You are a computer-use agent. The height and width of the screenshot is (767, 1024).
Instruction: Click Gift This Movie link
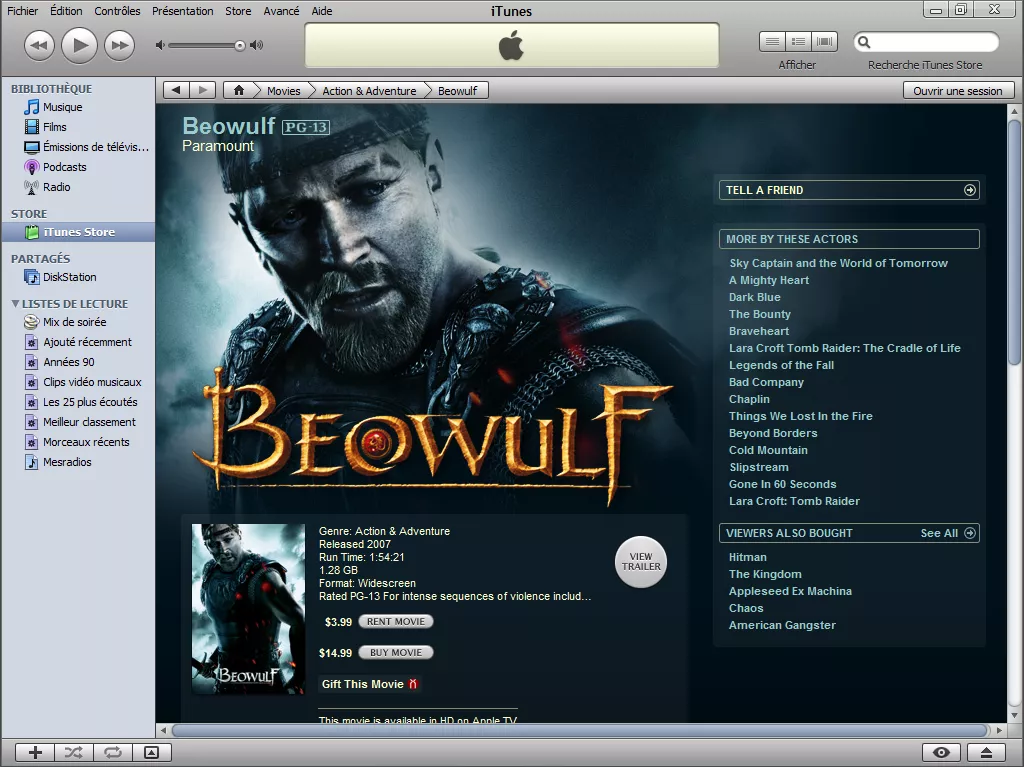[x=370, y=684]
